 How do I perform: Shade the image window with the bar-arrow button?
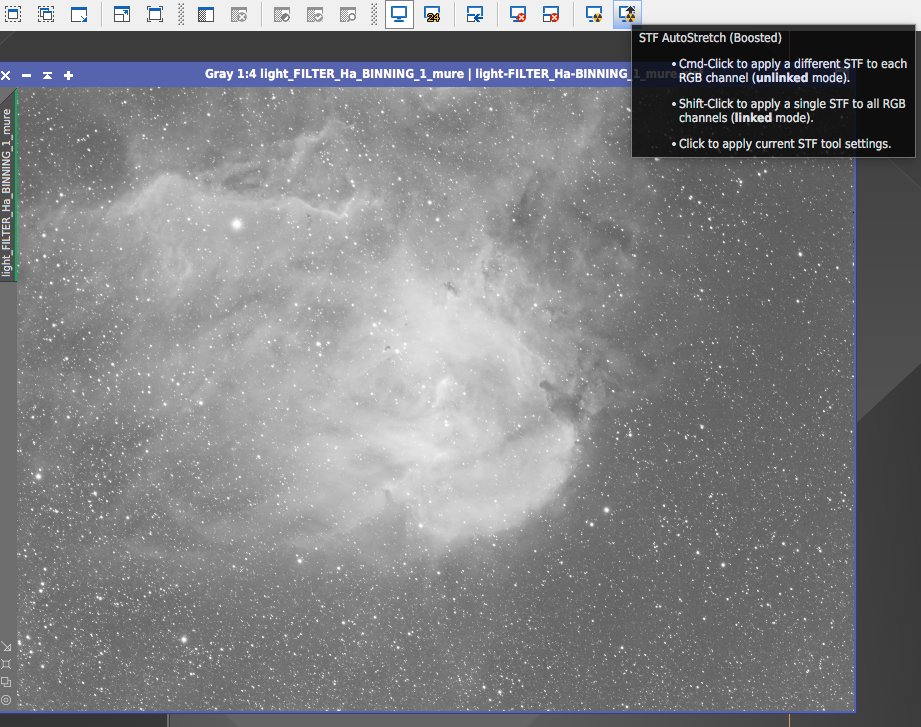click(x=48, y=75)
